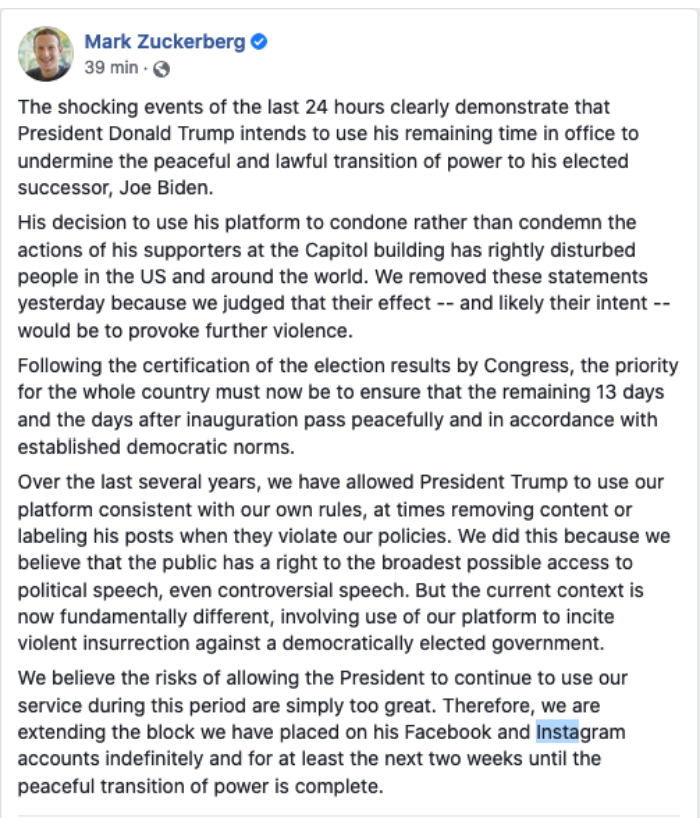Click the globe public audience icon
The image size is (700, 818).
click(x=162, y=69)
